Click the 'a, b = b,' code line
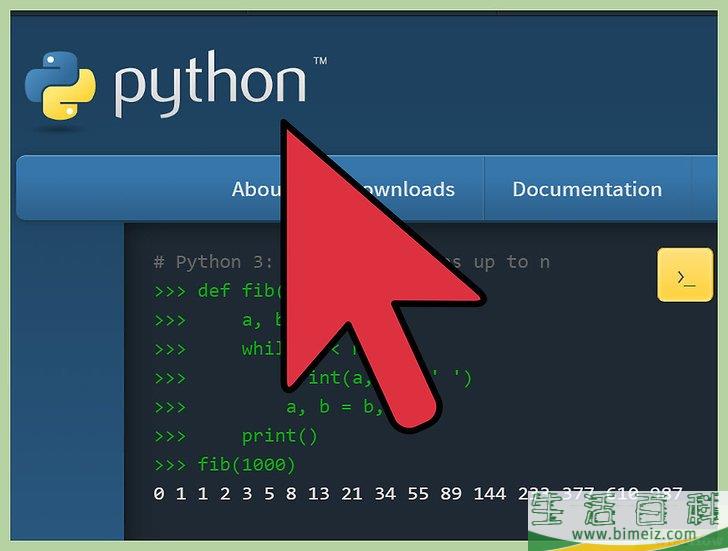Screen dimensions: 728x551 coord(269,407)
